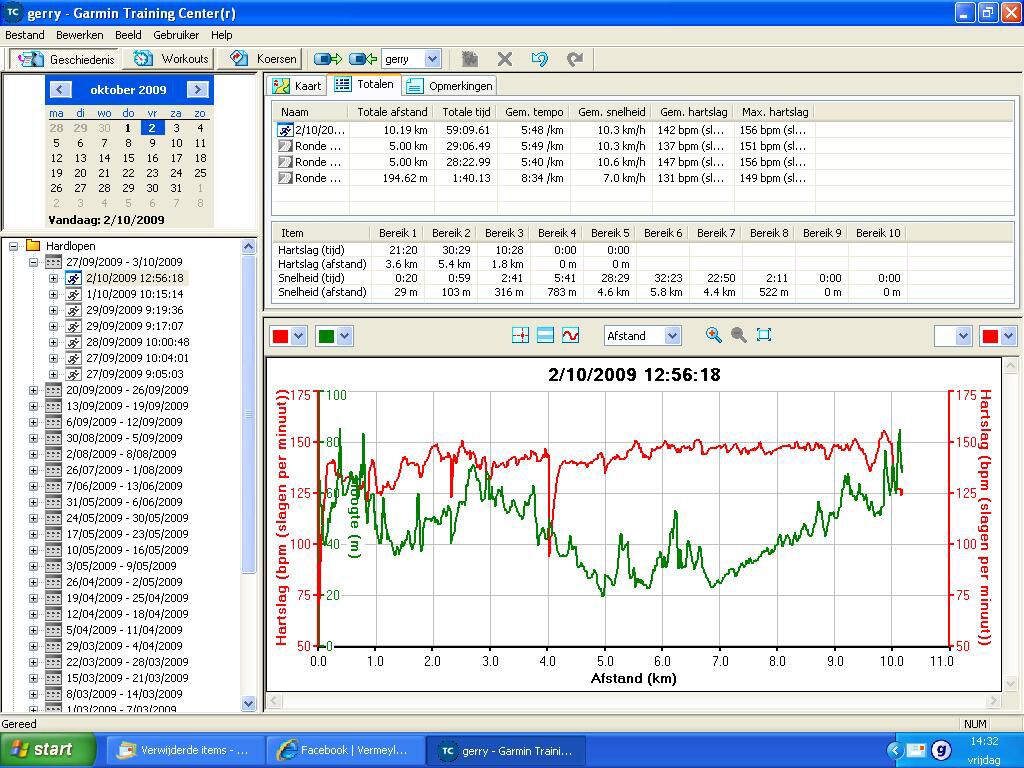Click the zoom to fit graph icon

tap(764, 335)
